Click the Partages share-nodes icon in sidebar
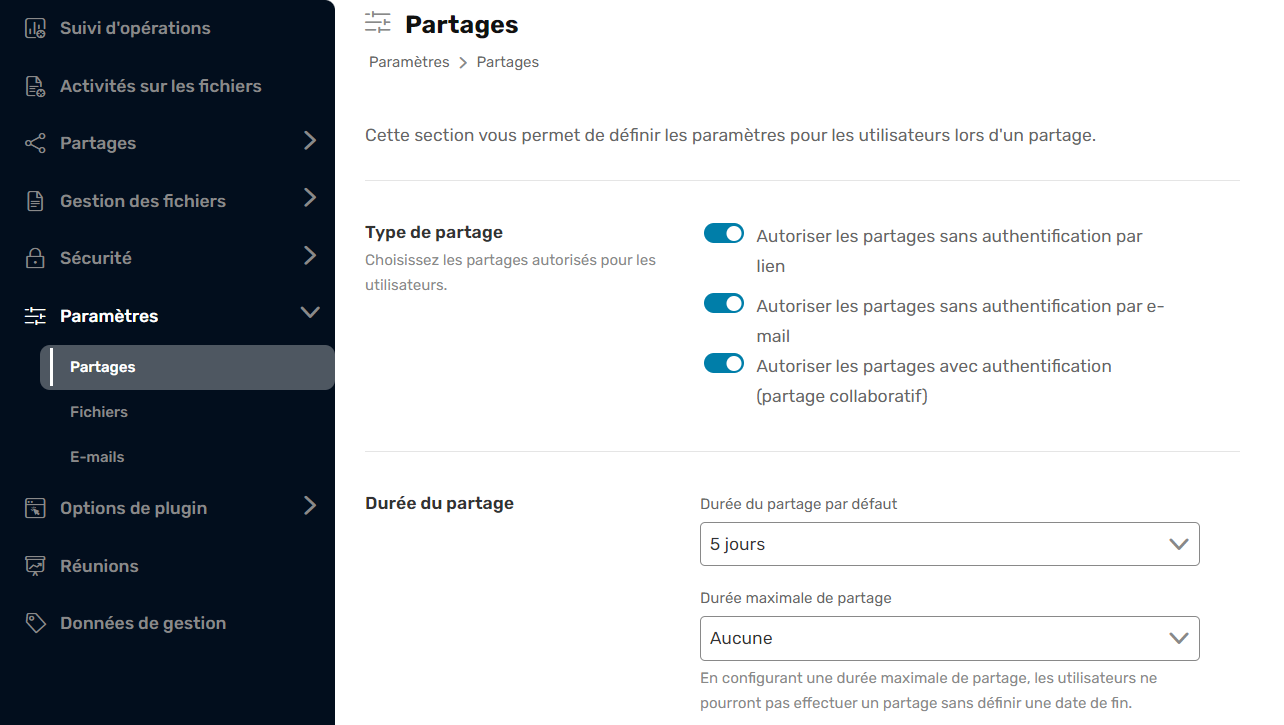 [x=35, y=144]
